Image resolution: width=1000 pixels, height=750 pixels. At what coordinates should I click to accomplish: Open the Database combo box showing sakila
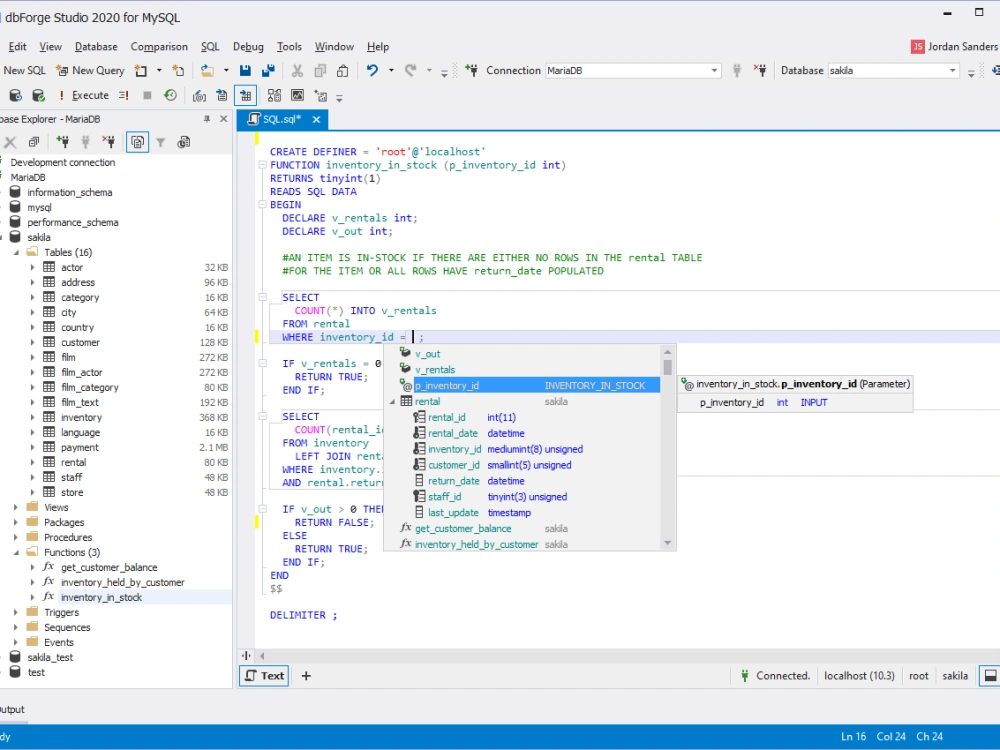pos(893,71)
